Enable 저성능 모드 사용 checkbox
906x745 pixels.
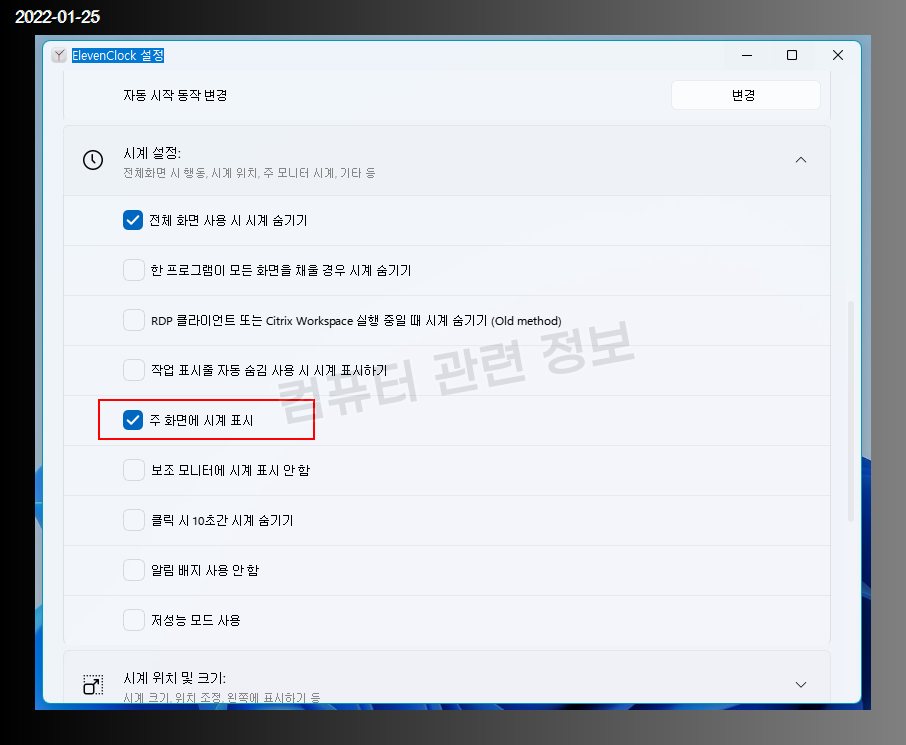pyautogui.click(x=133, y=620)
